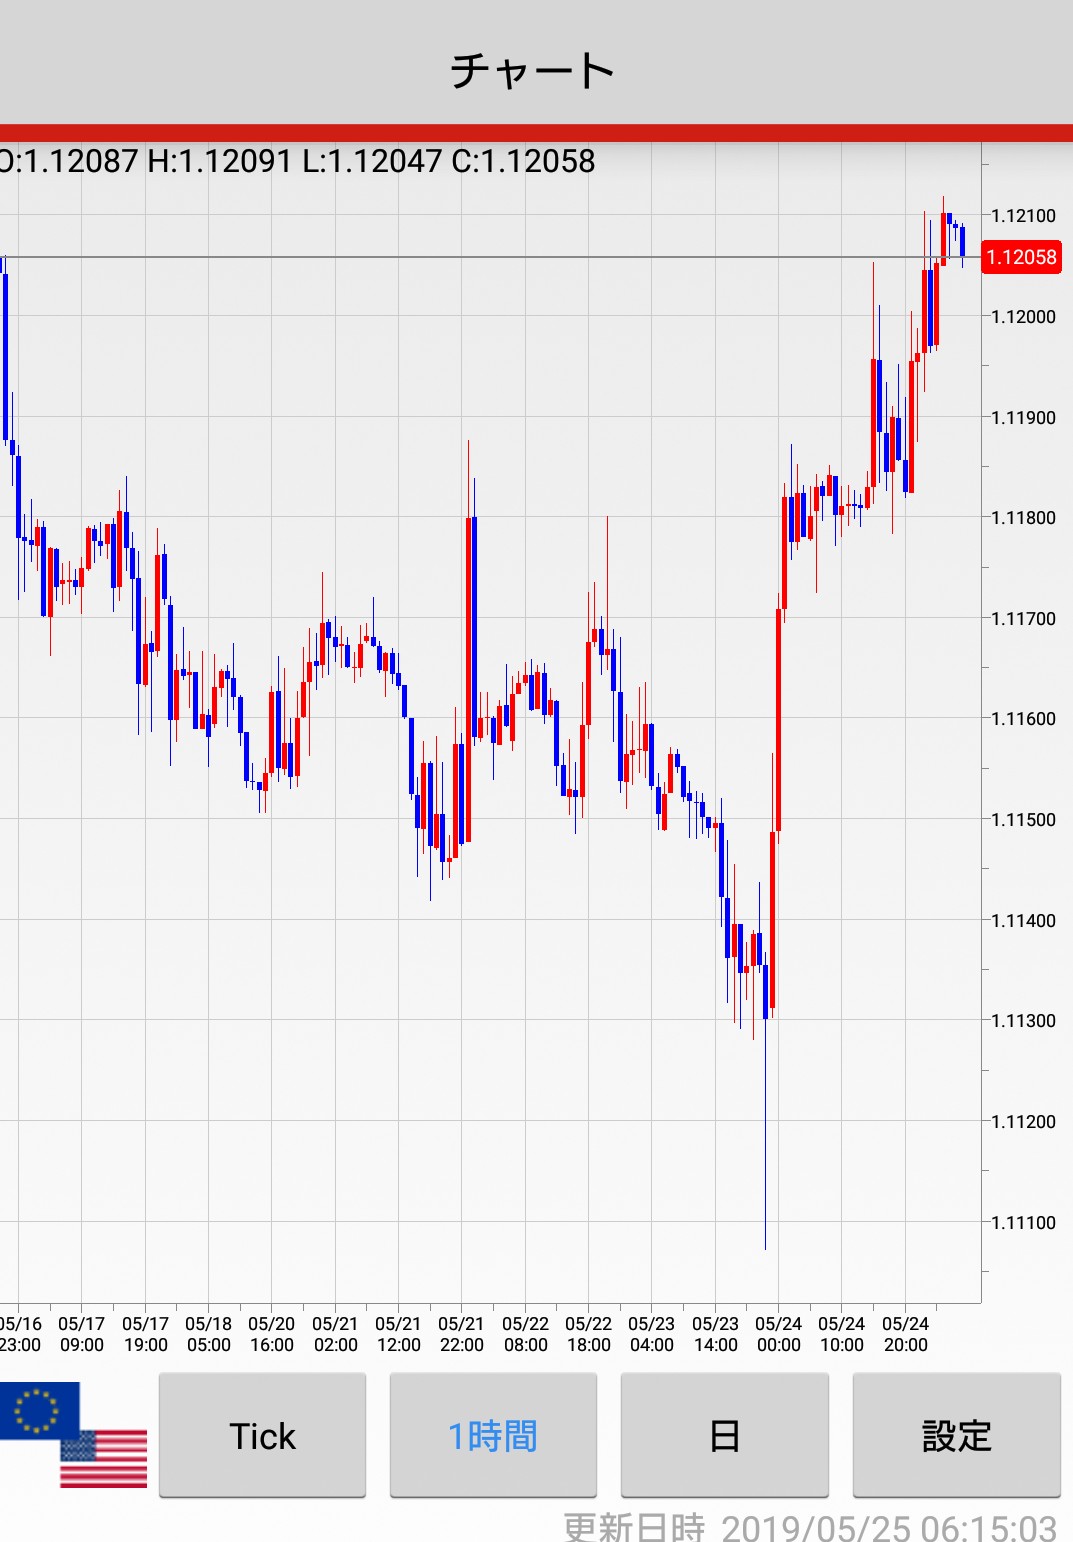Tap the United States flag icon
The width and height of the screenshot is (1073, 1542).
[104, 1459]
